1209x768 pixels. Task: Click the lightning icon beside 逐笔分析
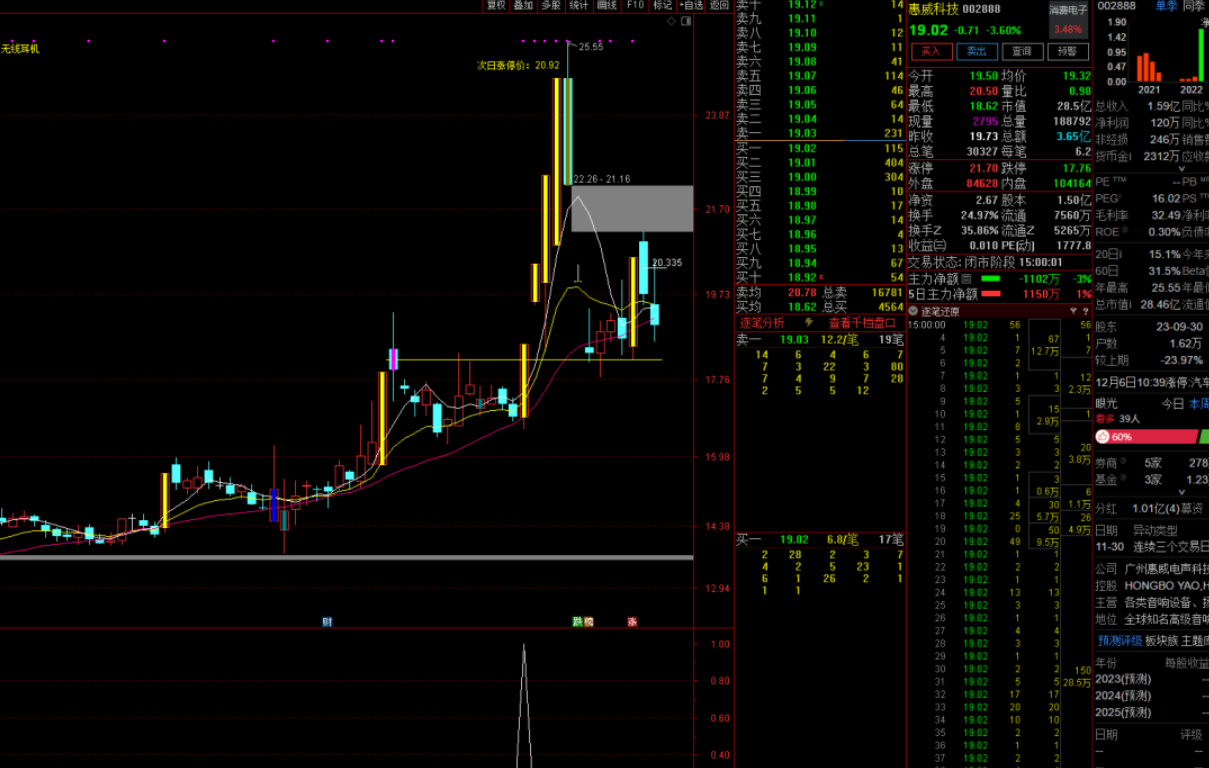coord(809,323)
